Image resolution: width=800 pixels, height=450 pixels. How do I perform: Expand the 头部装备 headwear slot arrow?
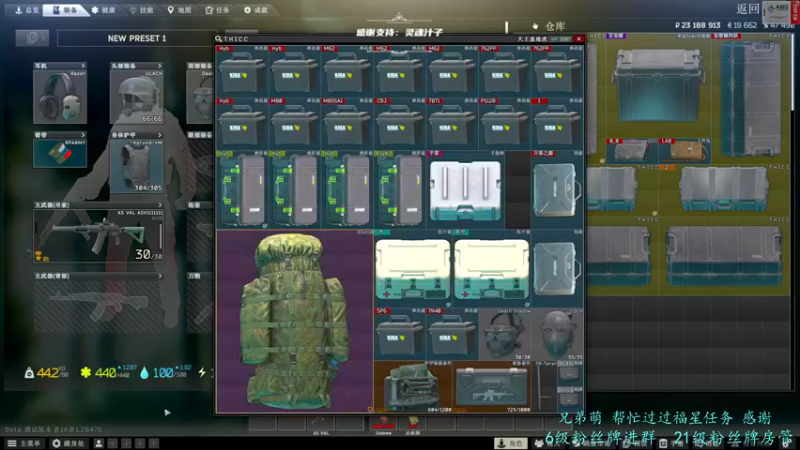159,66
